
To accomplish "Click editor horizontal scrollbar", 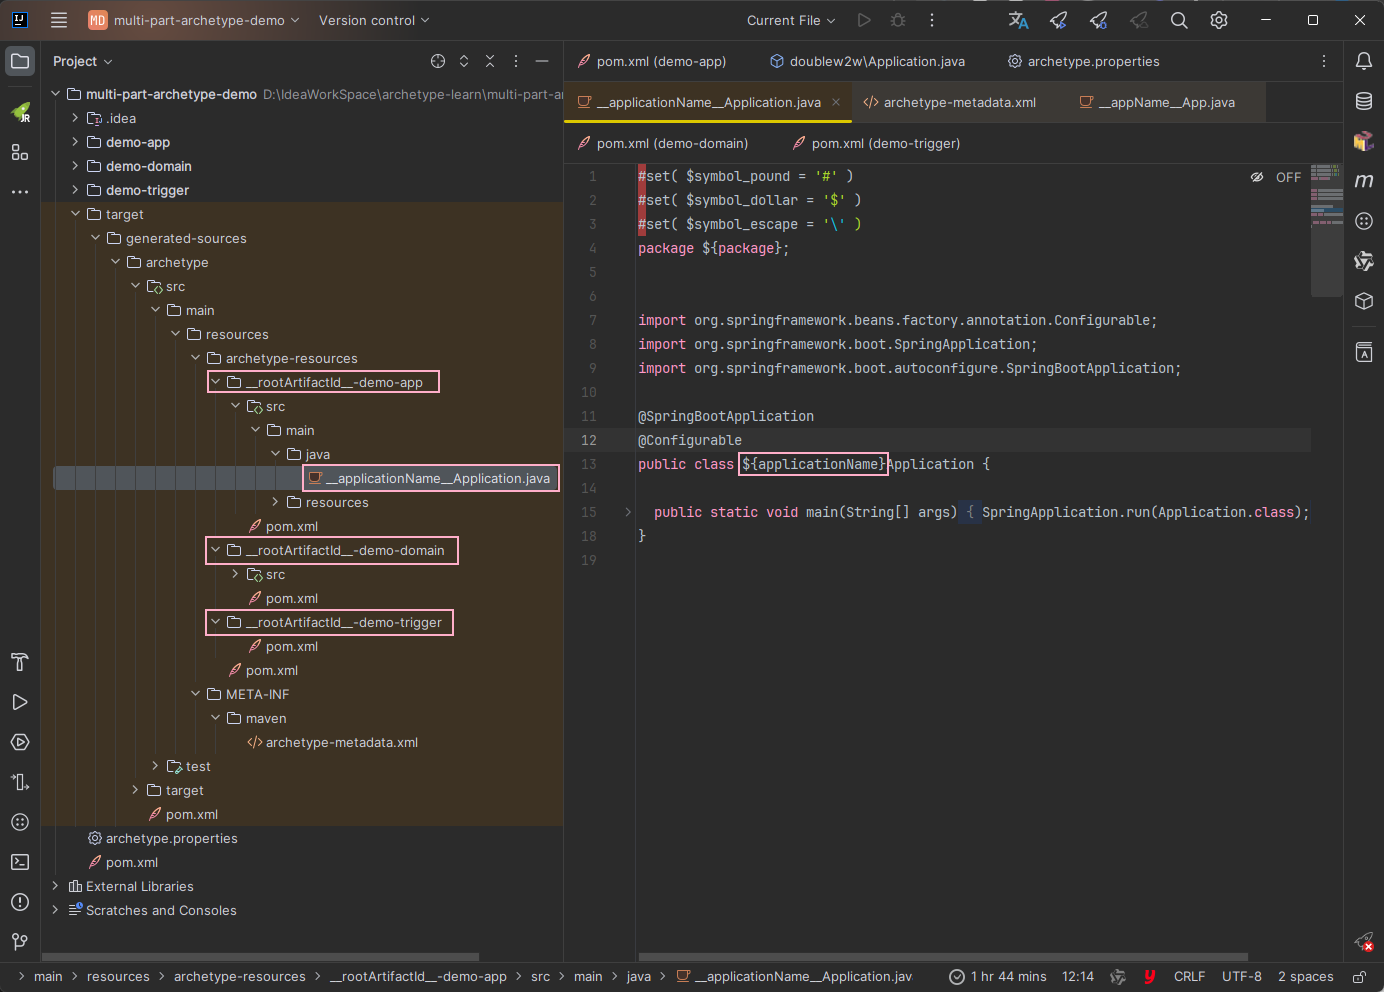I will pyautogui.click(x=943, y=957).
